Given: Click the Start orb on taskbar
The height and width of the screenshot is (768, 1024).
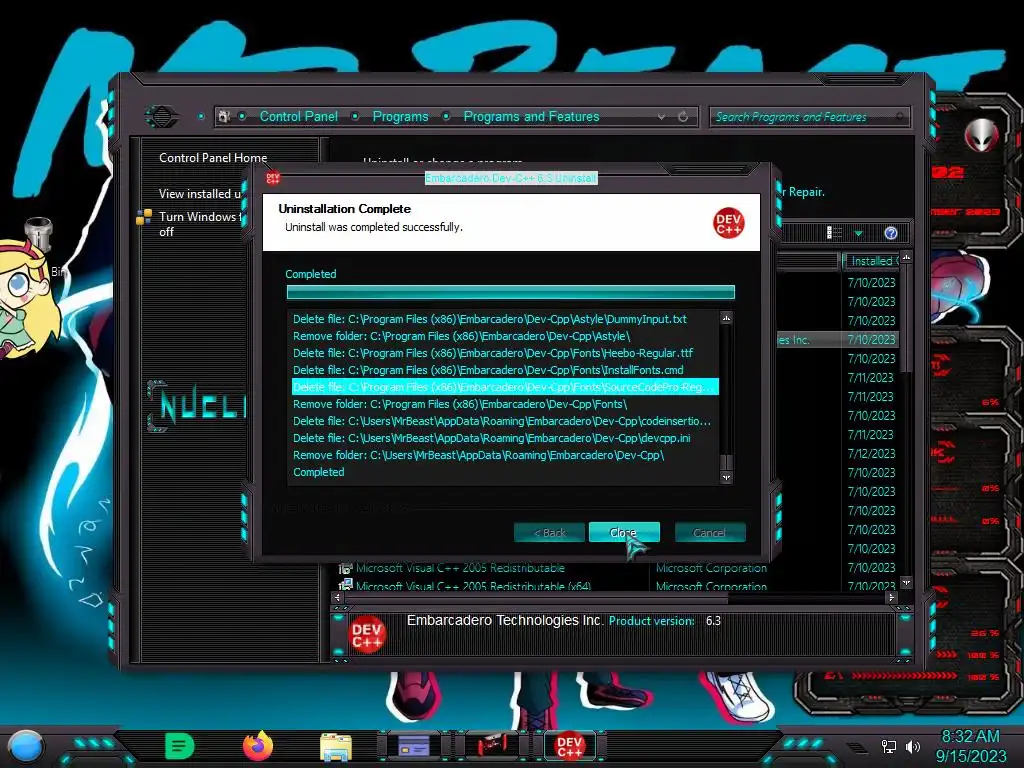Looking at the screenshot, I should coord(26,747).
